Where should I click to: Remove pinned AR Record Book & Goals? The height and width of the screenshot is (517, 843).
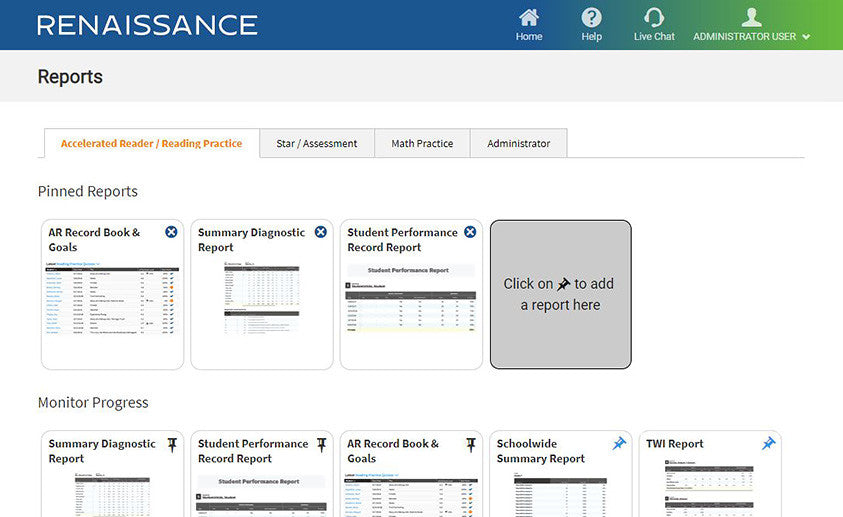171,232
